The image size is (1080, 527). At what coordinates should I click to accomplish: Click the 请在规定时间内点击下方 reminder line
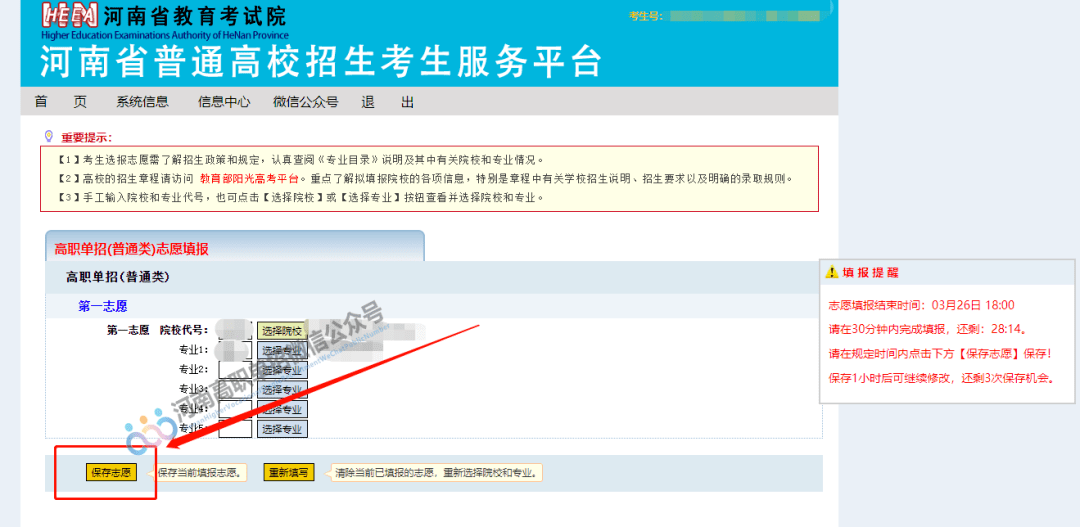940,354
